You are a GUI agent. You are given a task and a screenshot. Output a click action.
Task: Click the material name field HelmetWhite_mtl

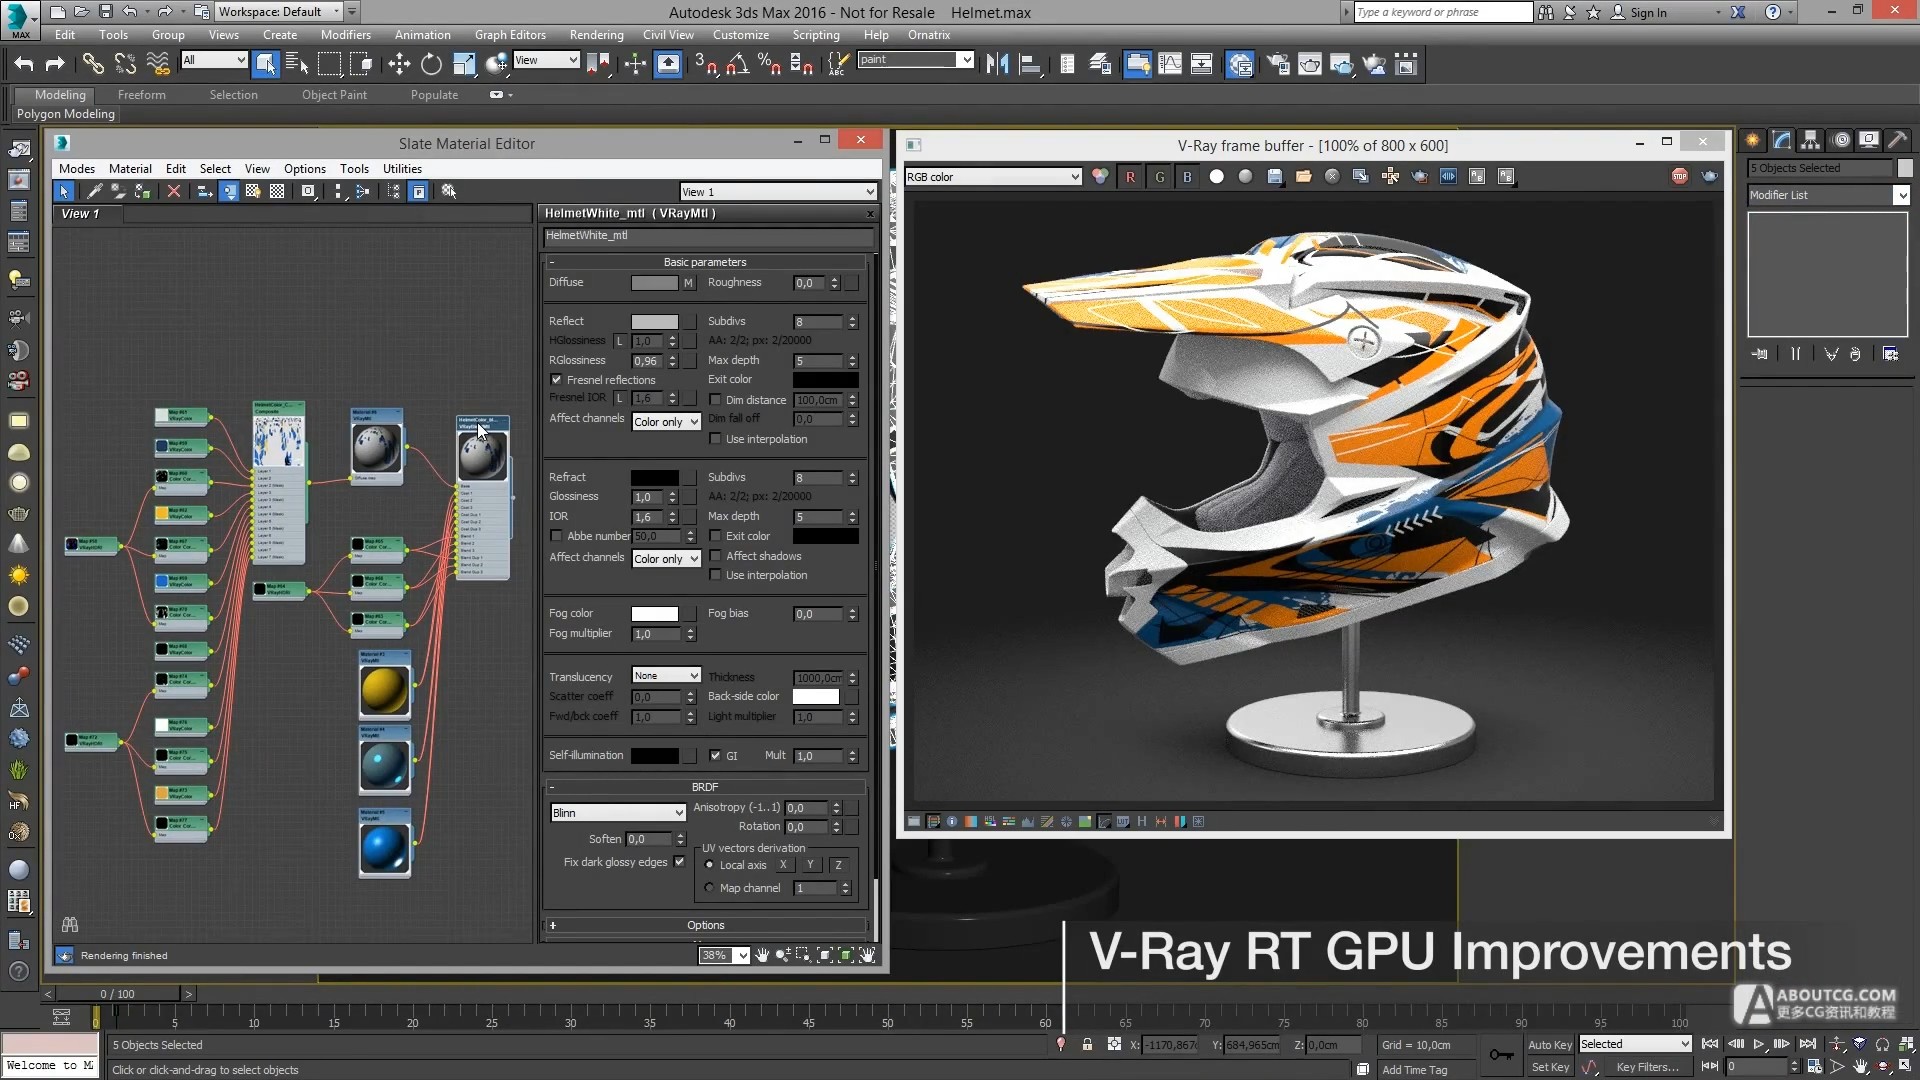pos(708,236)
